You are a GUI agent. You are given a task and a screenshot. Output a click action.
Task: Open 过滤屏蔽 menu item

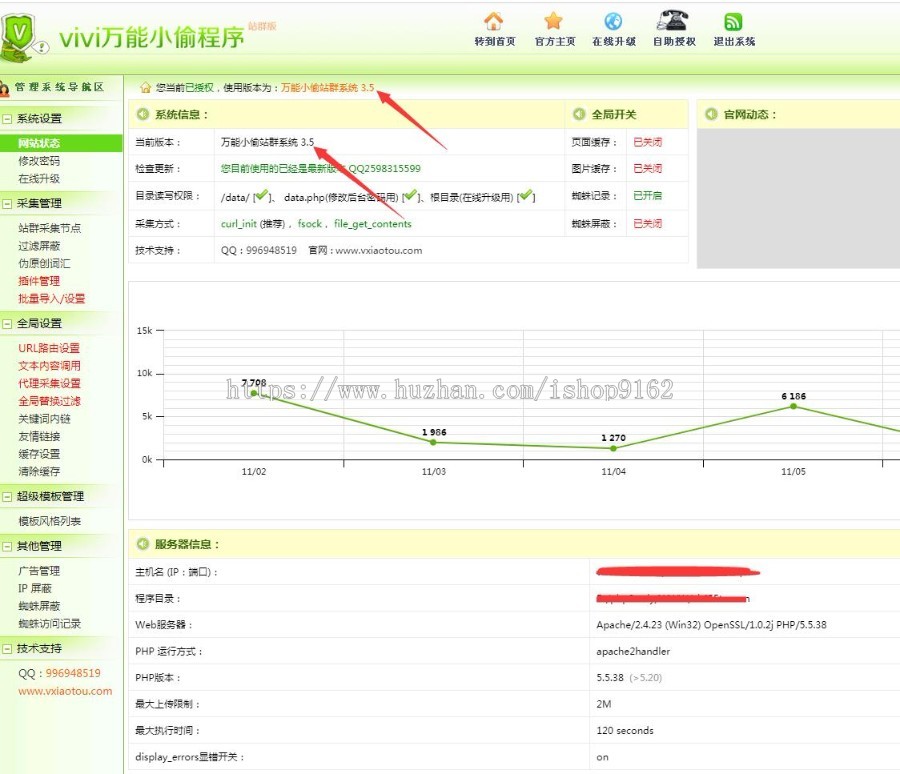click(x=39, y=246)
